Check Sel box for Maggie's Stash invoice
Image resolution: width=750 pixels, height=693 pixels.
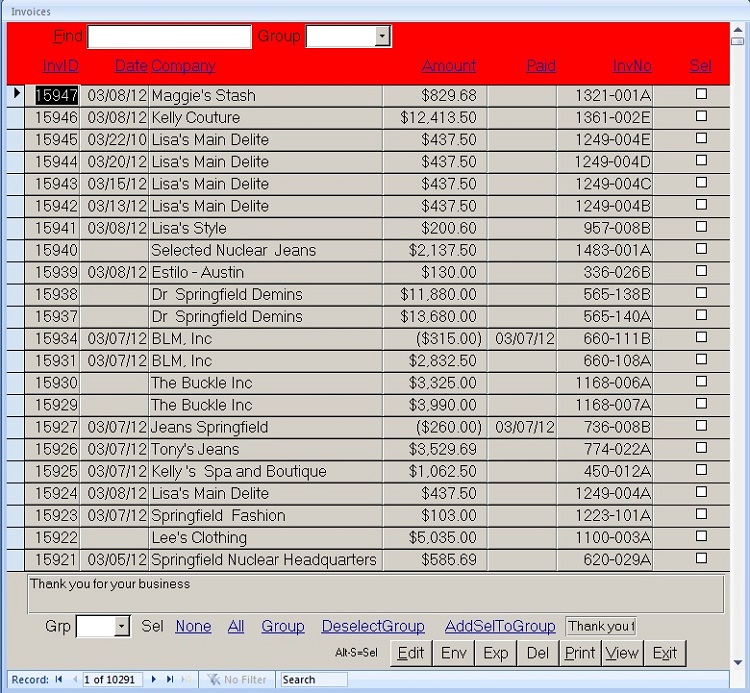pyautogui.click(x=701, y=94)
